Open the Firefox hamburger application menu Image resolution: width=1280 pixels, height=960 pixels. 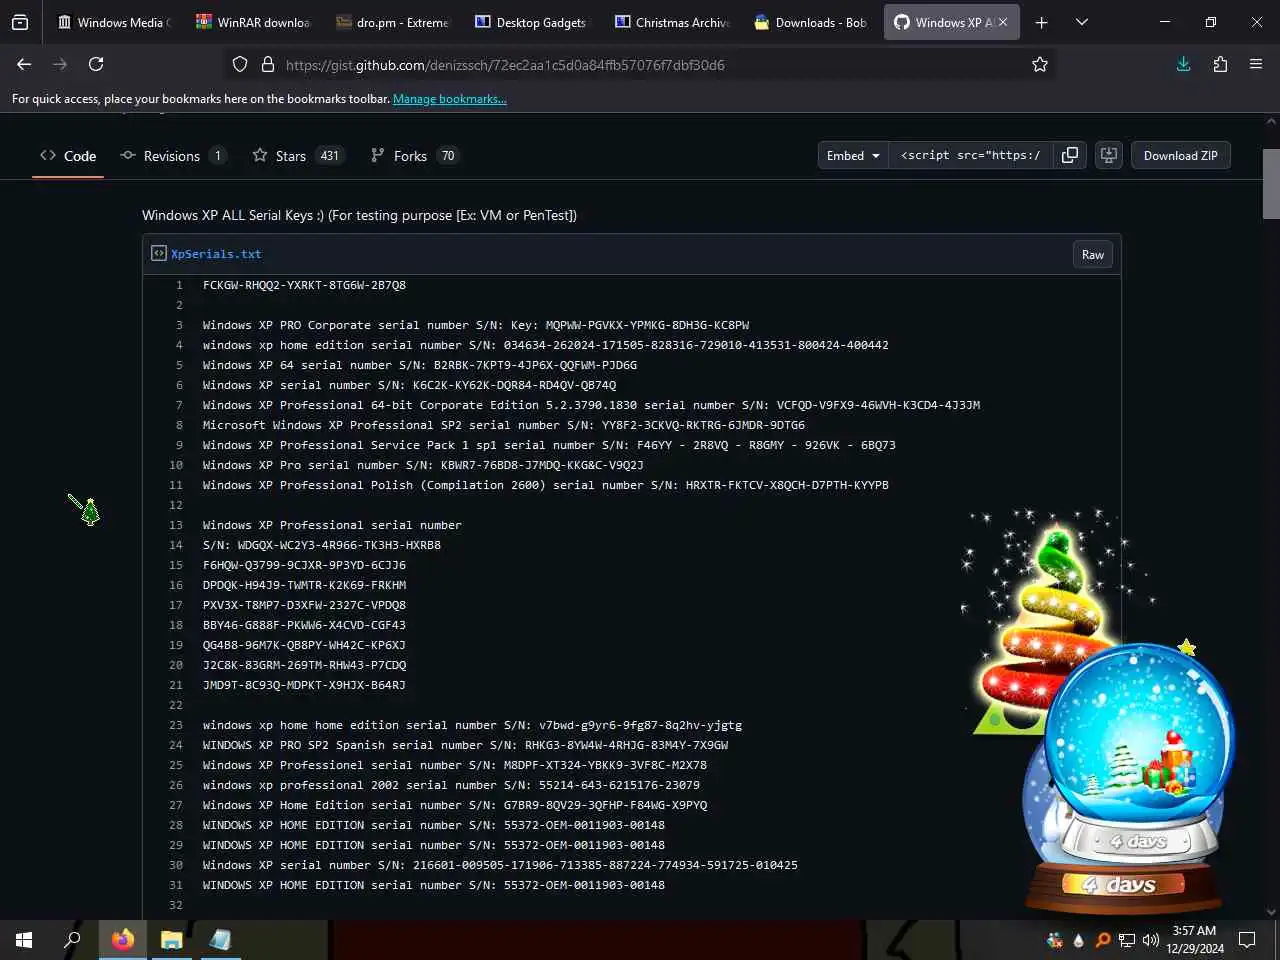tap(1256, 64)
